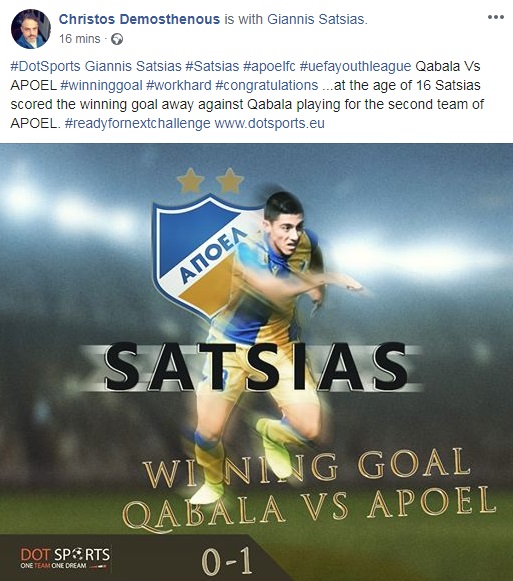The width and height of the screenshot is (513, 581).
Task: Open Giannis Satsias mention in post text
Action: [133, 66]
